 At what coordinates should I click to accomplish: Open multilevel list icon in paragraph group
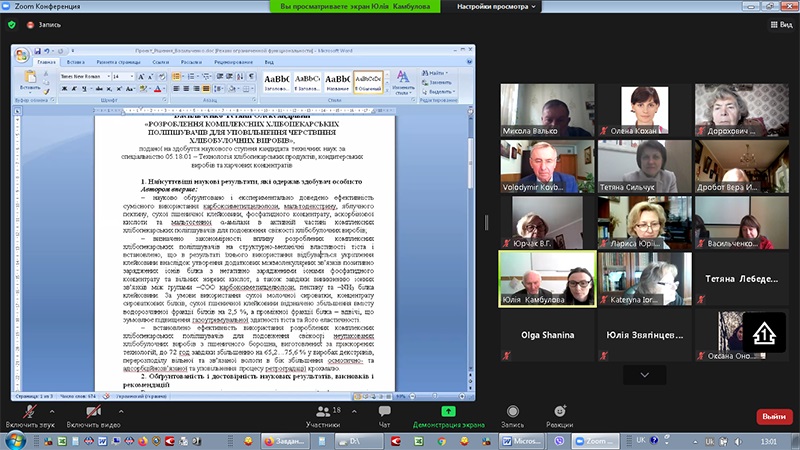pos(206,77)
